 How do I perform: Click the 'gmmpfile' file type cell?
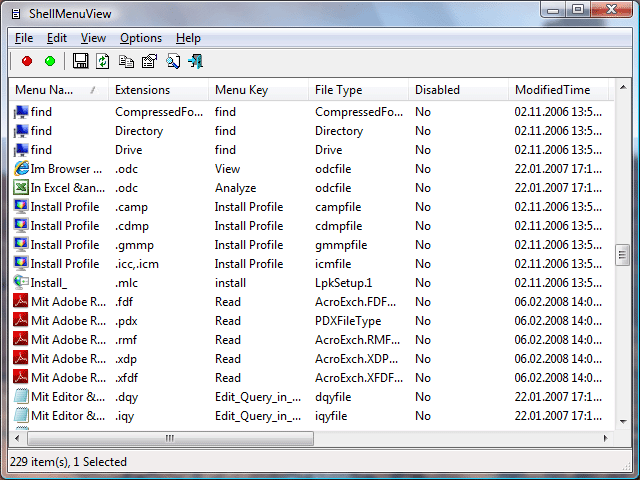point(341,245)
